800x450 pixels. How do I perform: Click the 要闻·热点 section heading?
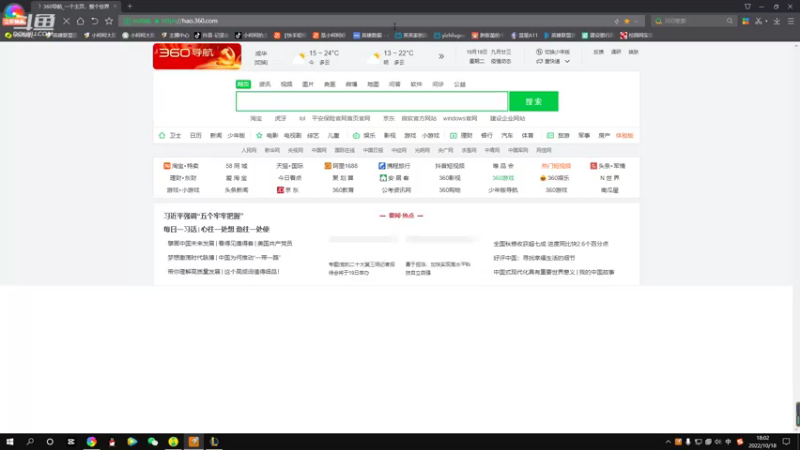coord(402,216)
